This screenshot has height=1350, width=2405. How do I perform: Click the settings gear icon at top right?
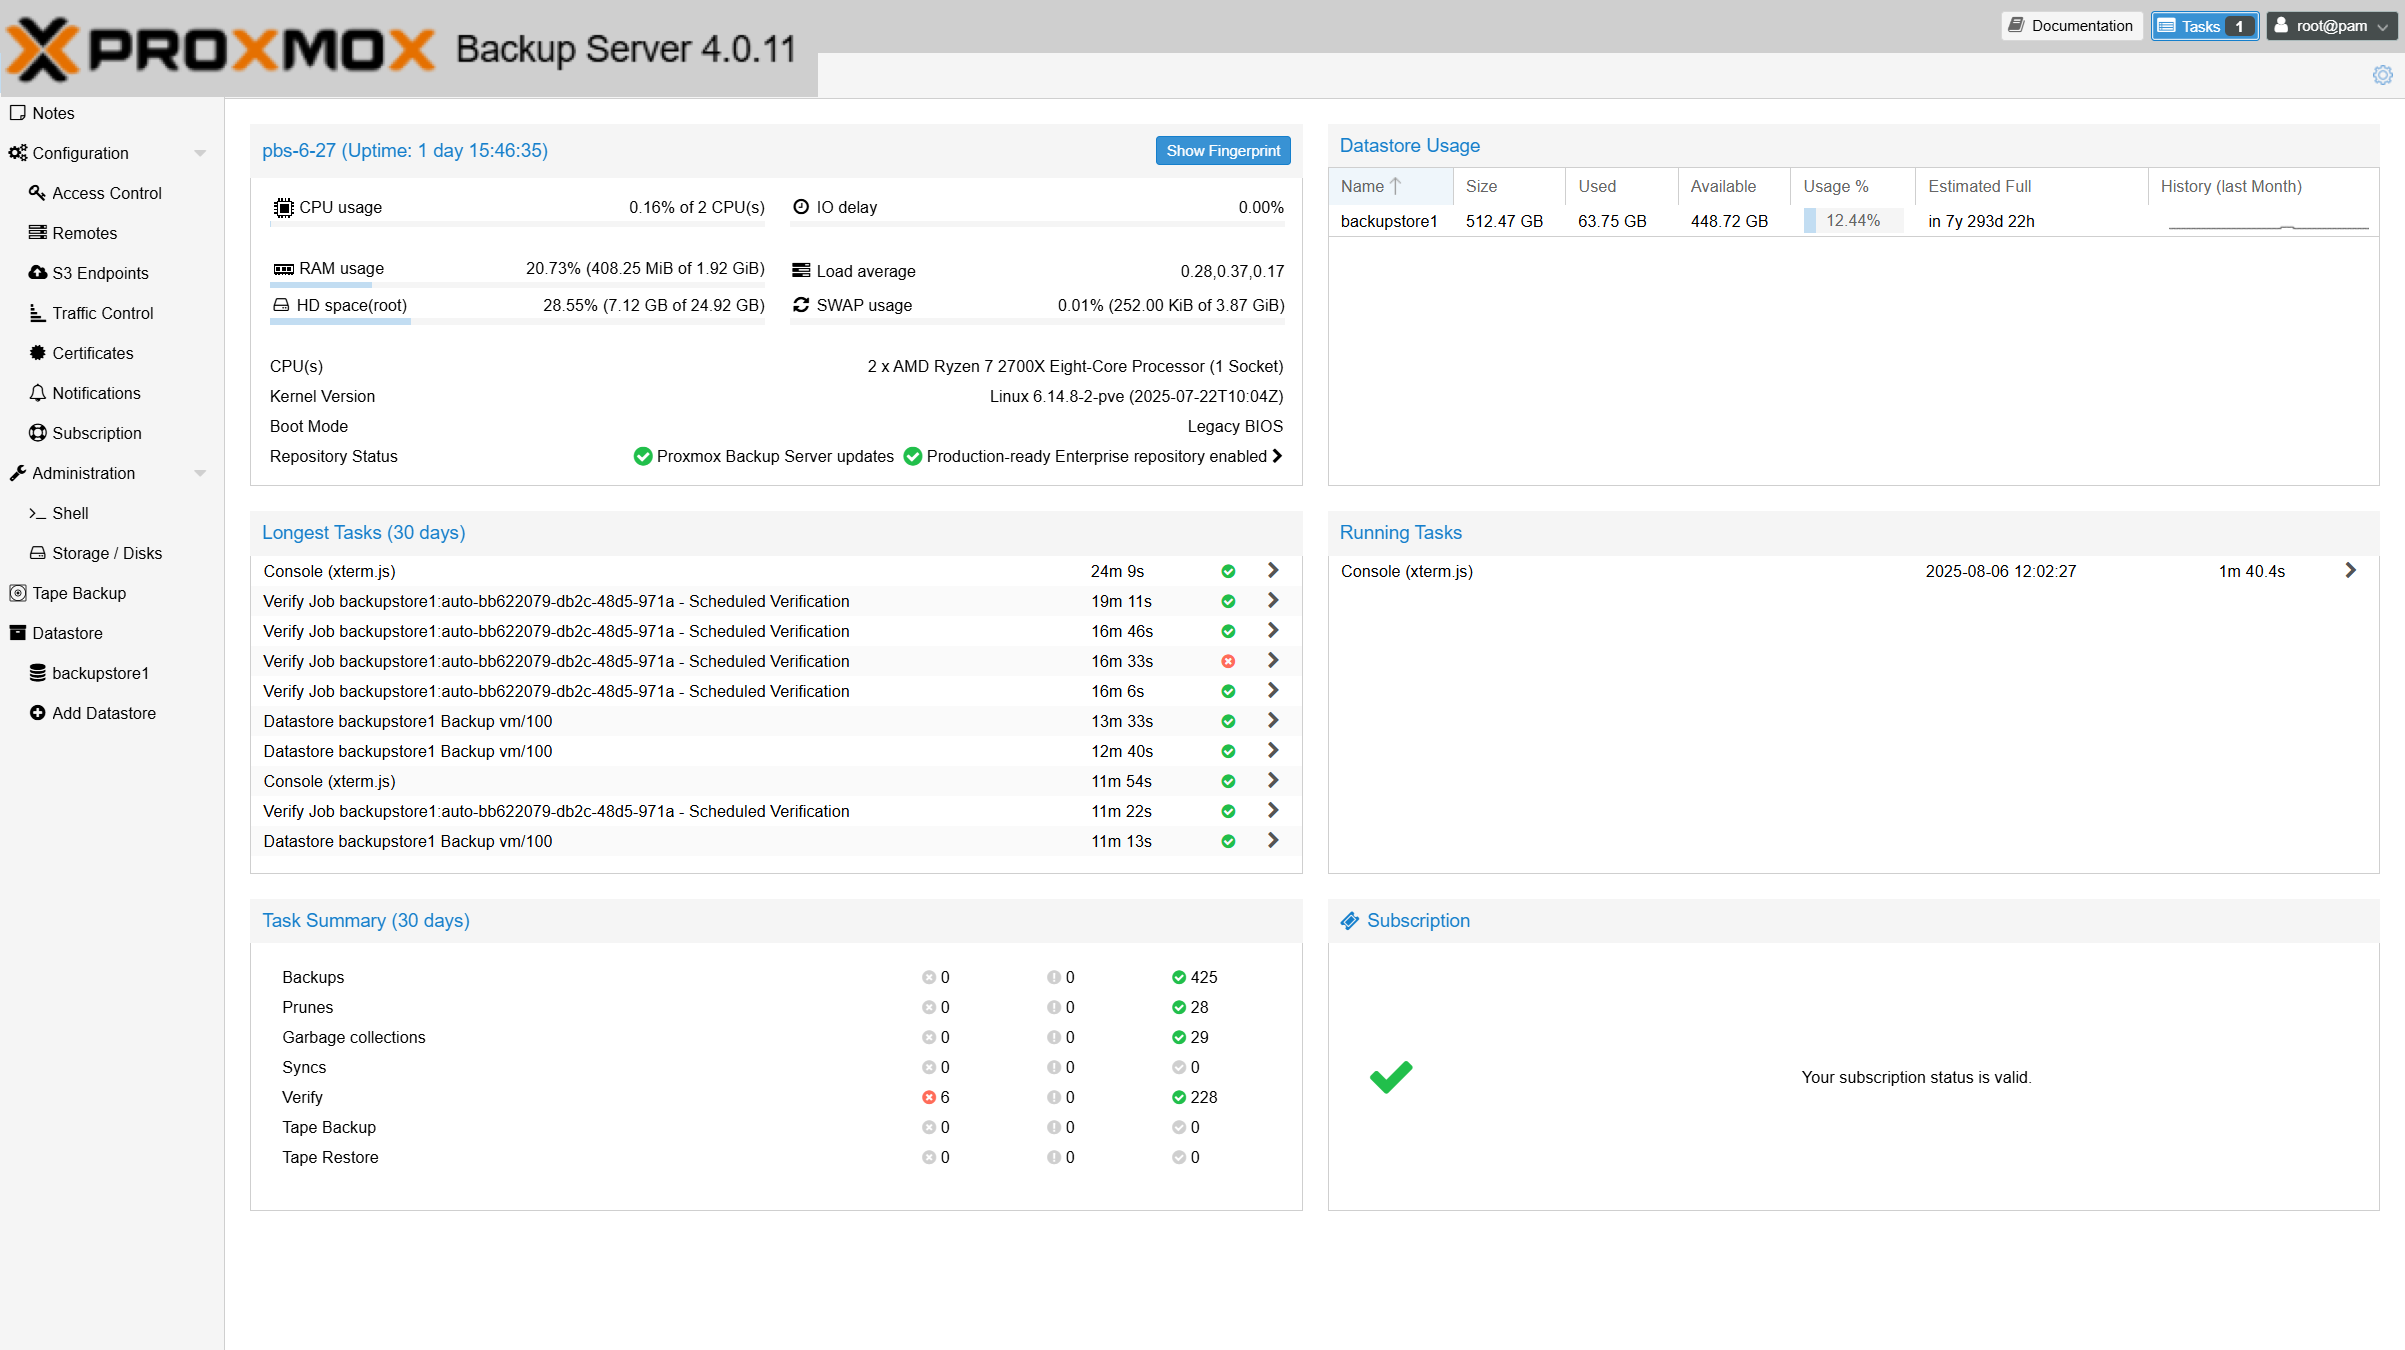[2382, 76]
